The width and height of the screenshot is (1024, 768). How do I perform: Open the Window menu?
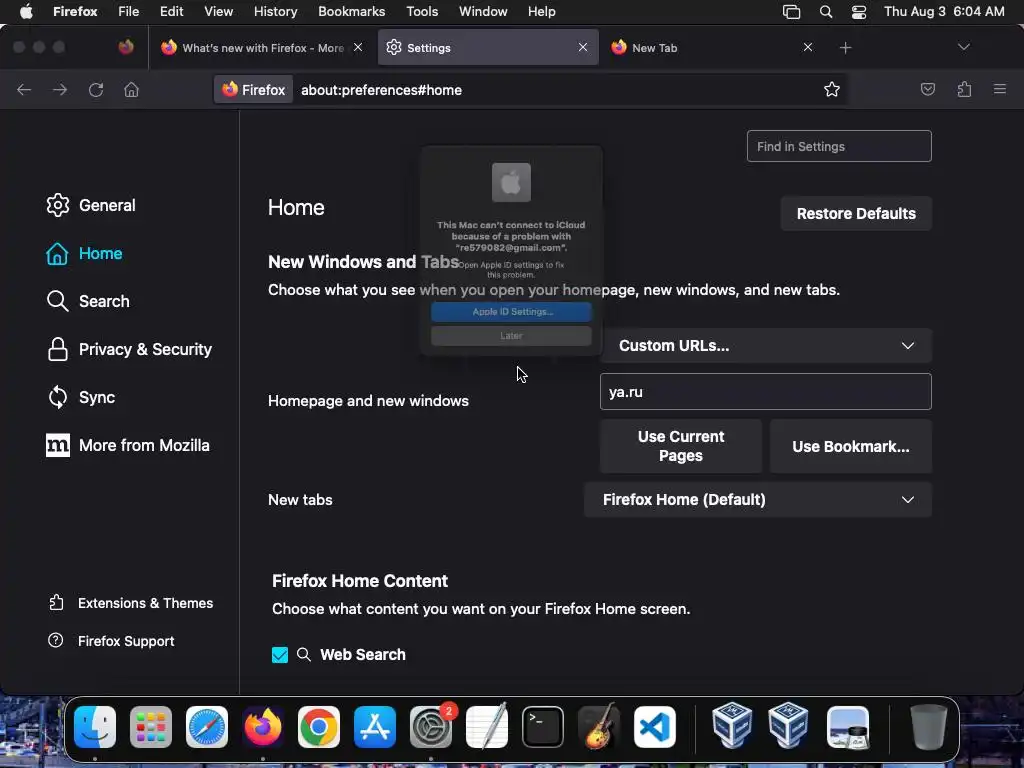483,11
